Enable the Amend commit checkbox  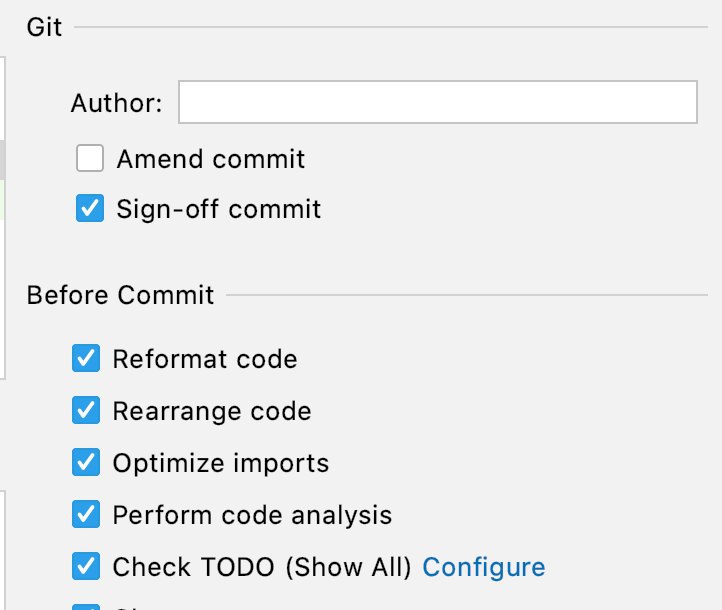pos(90,158)
